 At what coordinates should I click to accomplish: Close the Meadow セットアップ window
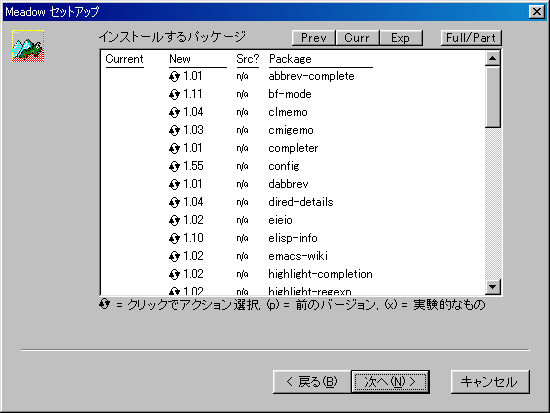tap(537, 12)
